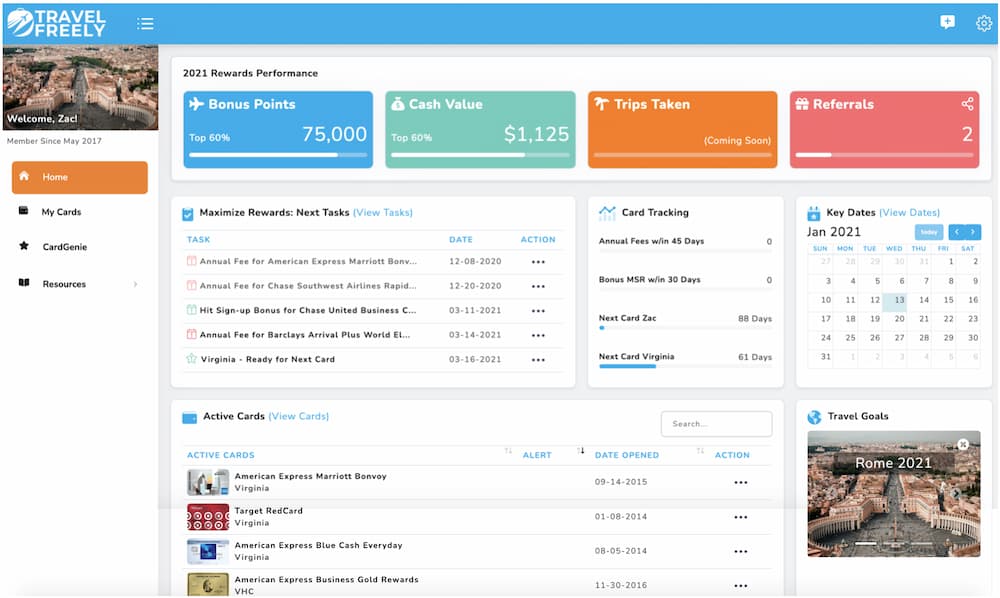Viewport: 1000px width, 598px height.
Task: Sort by the Active Cards column arrows
Action: pyautogui.click(x=508, y=451)
